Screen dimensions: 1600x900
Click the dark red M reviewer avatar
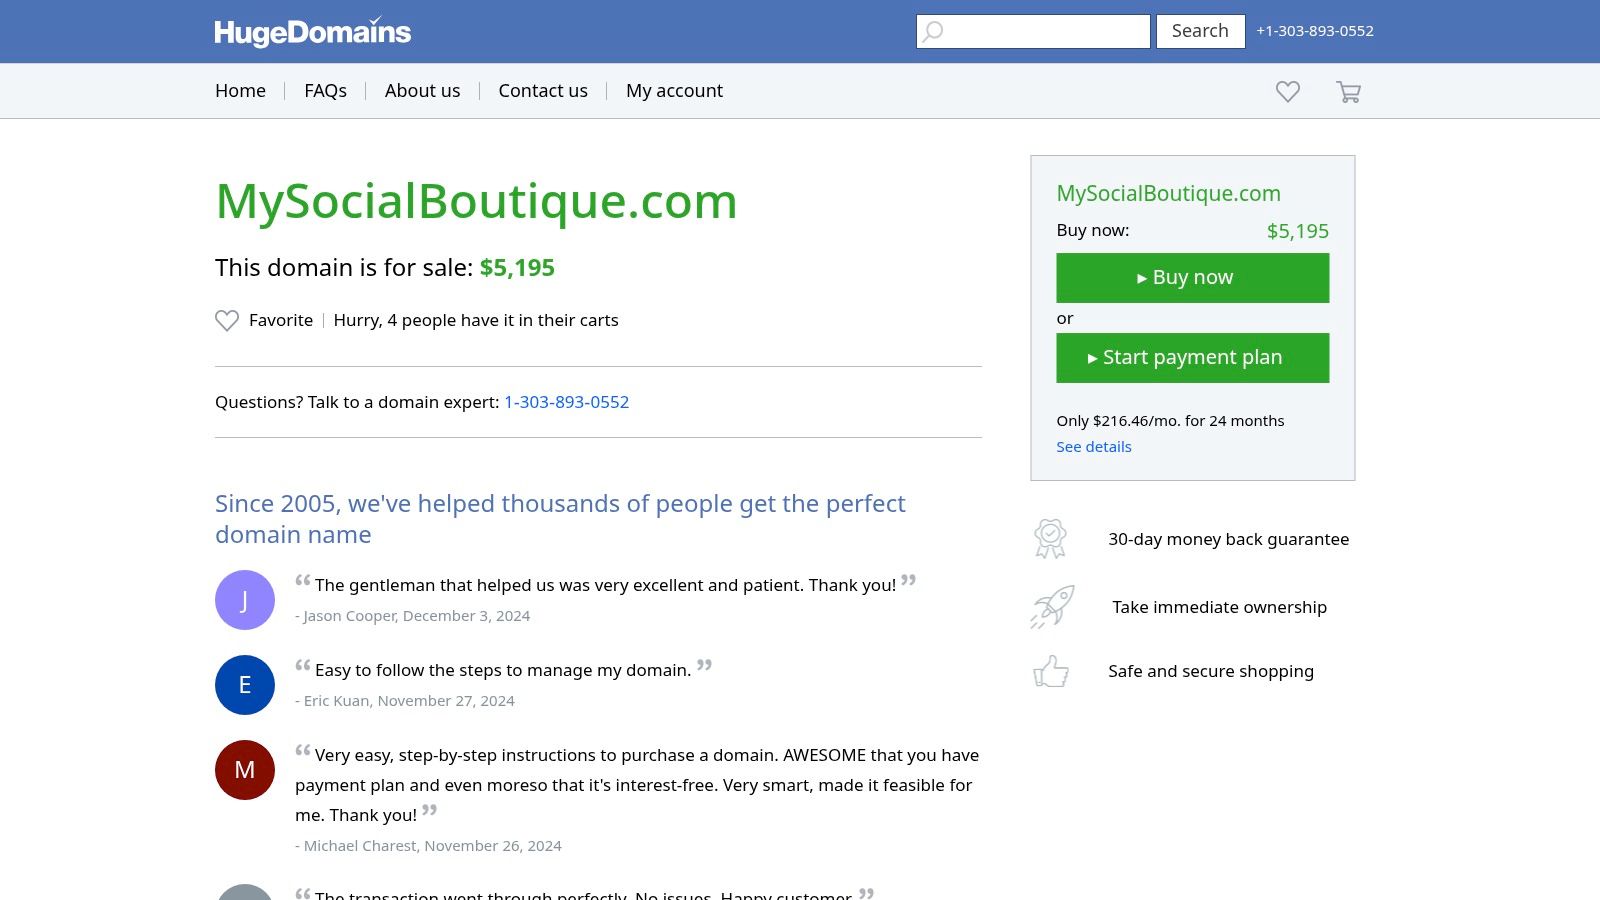click(x=245, y=770)
